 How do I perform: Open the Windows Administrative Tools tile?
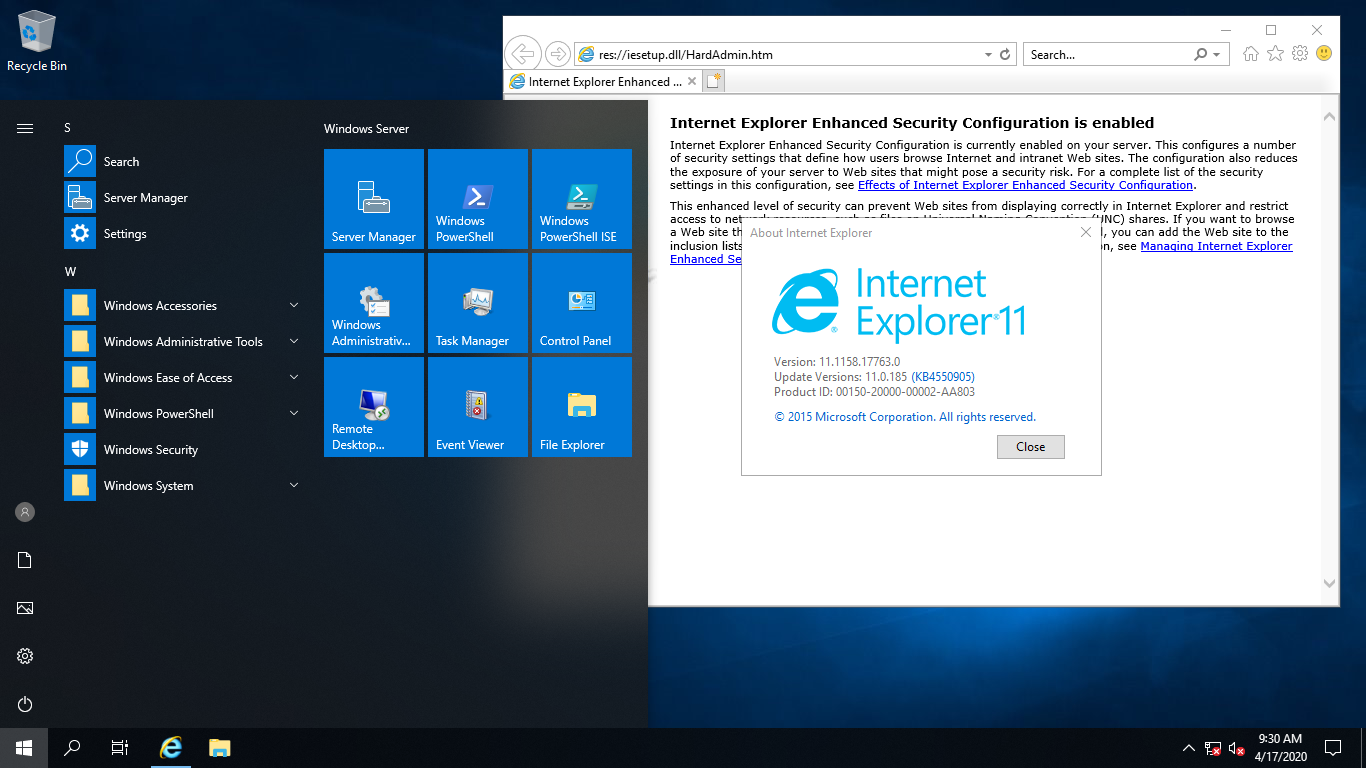click(374, 303)
